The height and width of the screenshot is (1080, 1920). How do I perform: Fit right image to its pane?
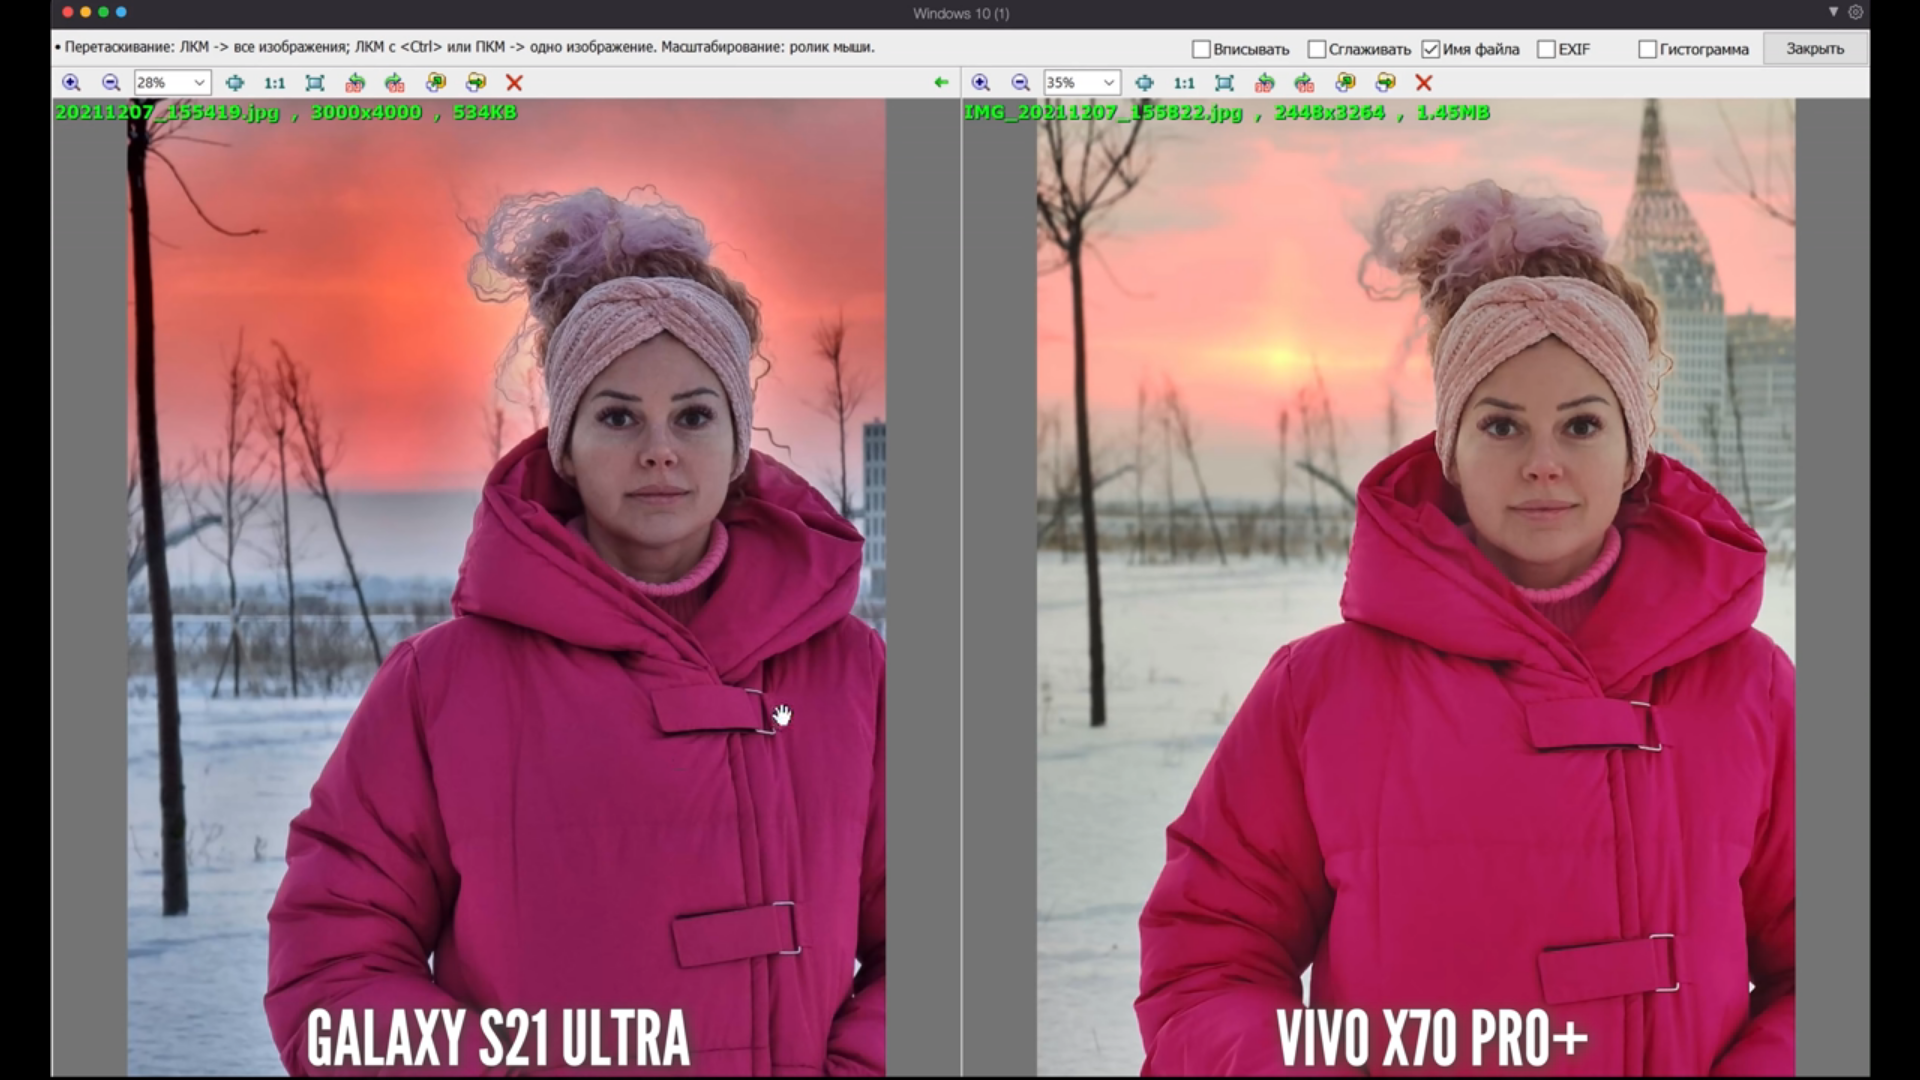(x=1224, y=83)
